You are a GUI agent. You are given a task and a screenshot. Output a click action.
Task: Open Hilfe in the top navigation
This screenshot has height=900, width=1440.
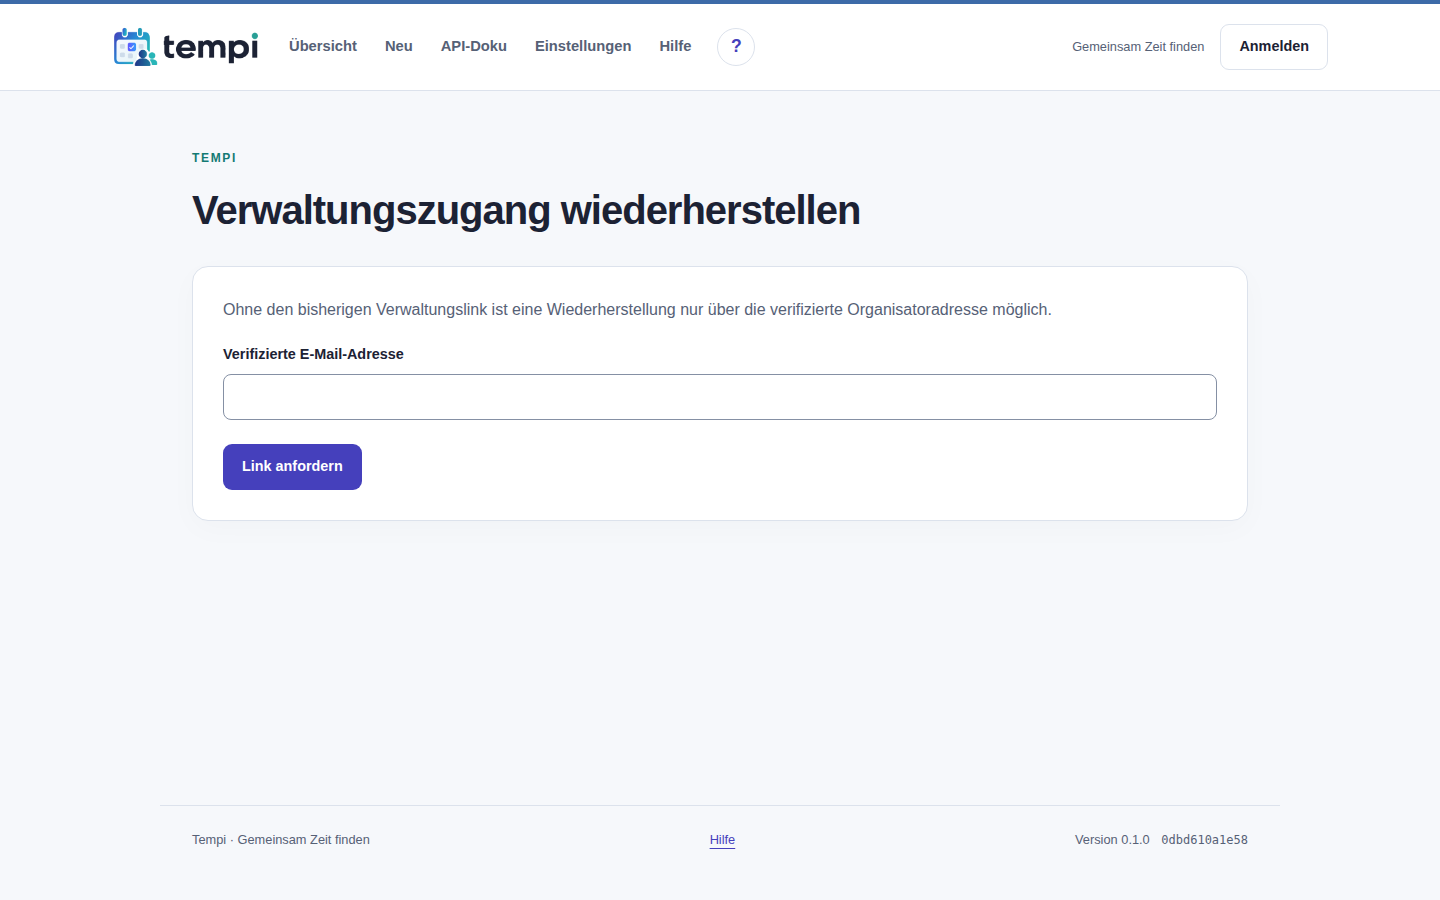tap(675, 46)
